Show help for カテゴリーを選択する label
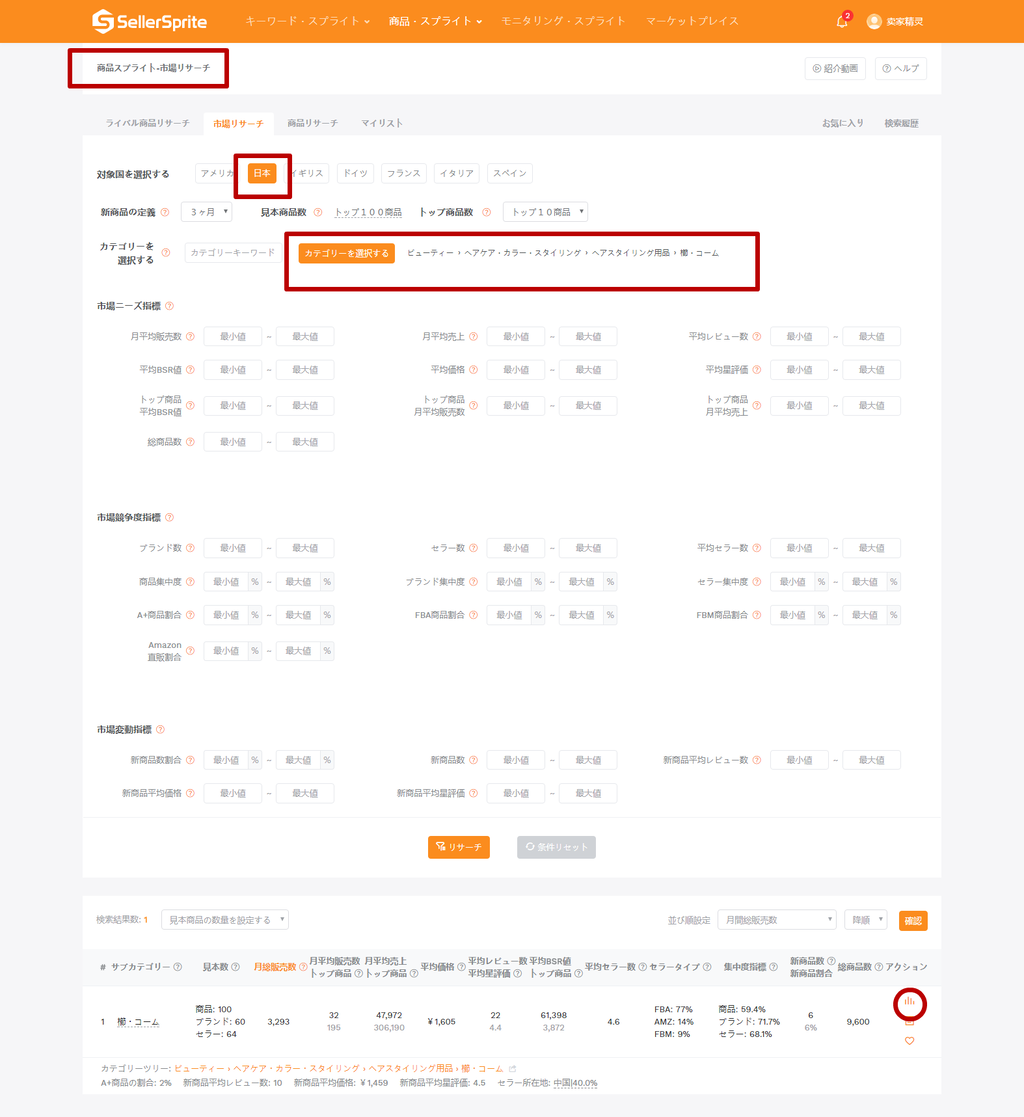The height and width of the screenshot is (1117, 1024). pos(165,253)
